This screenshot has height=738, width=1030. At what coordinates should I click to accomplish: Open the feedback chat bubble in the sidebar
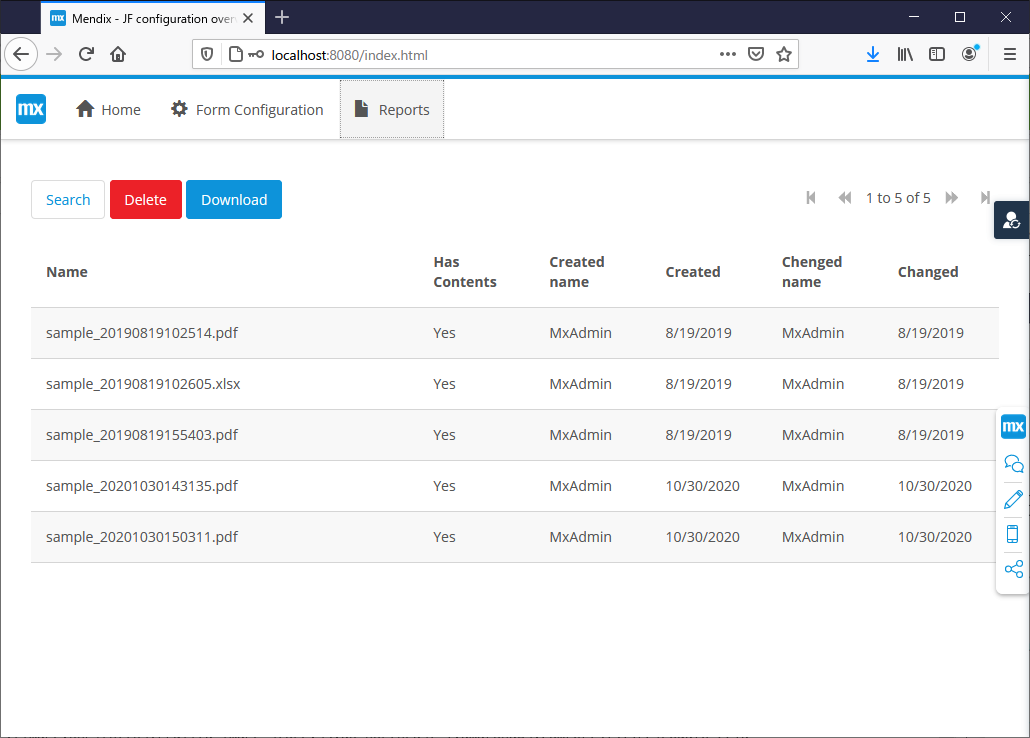[1013, 462]
